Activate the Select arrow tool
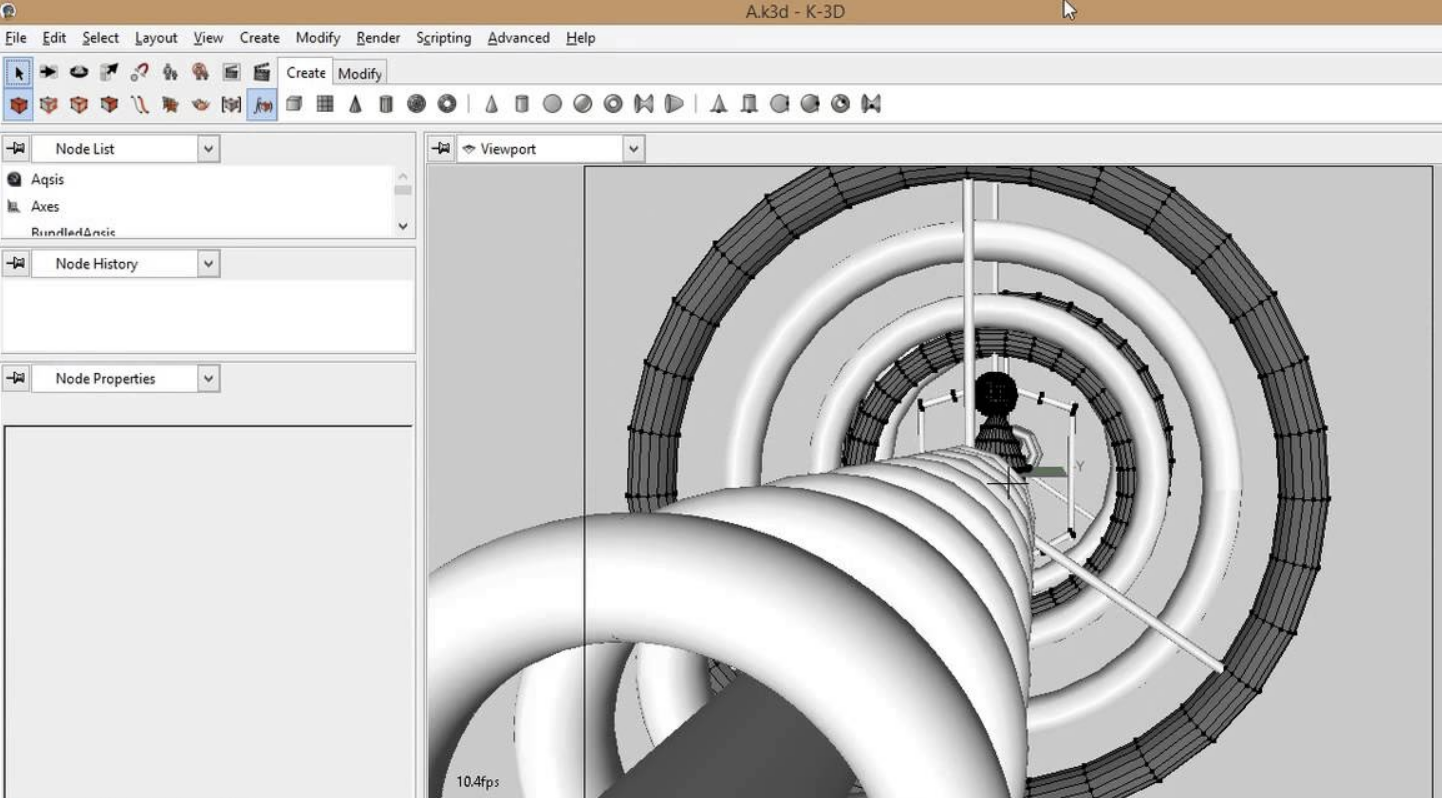Viewport: 1442px width, 798px height. (19, 72)
